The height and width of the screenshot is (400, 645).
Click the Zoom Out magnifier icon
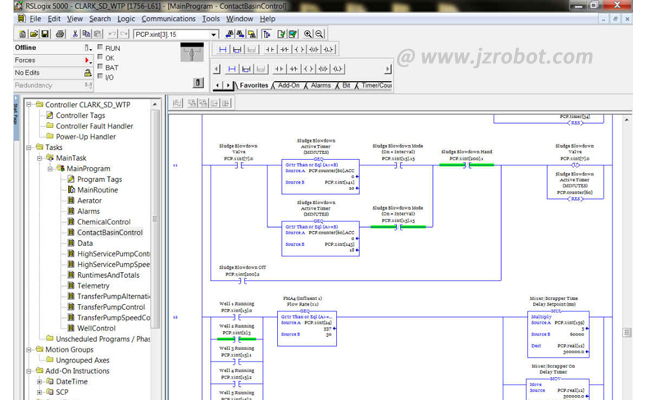(x=320, y=34)
